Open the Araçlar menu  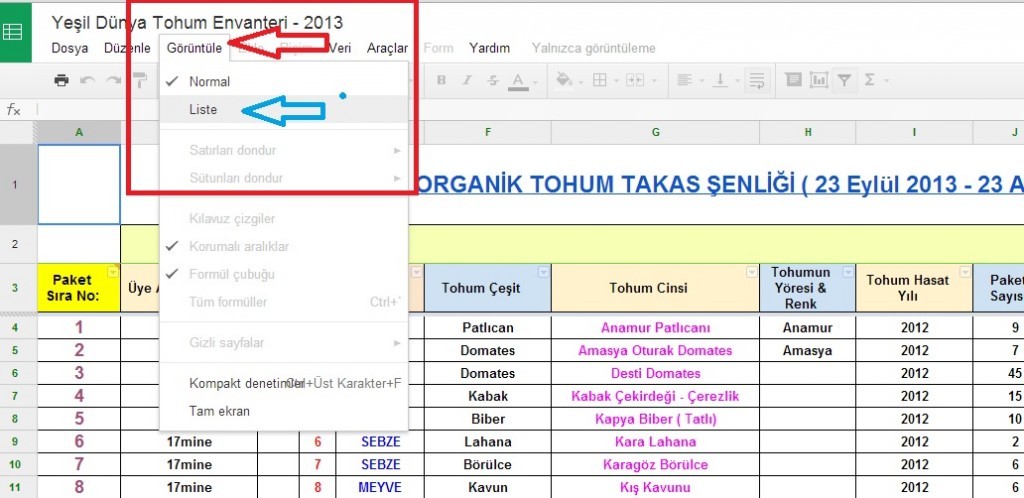click(x=387, y=48)
